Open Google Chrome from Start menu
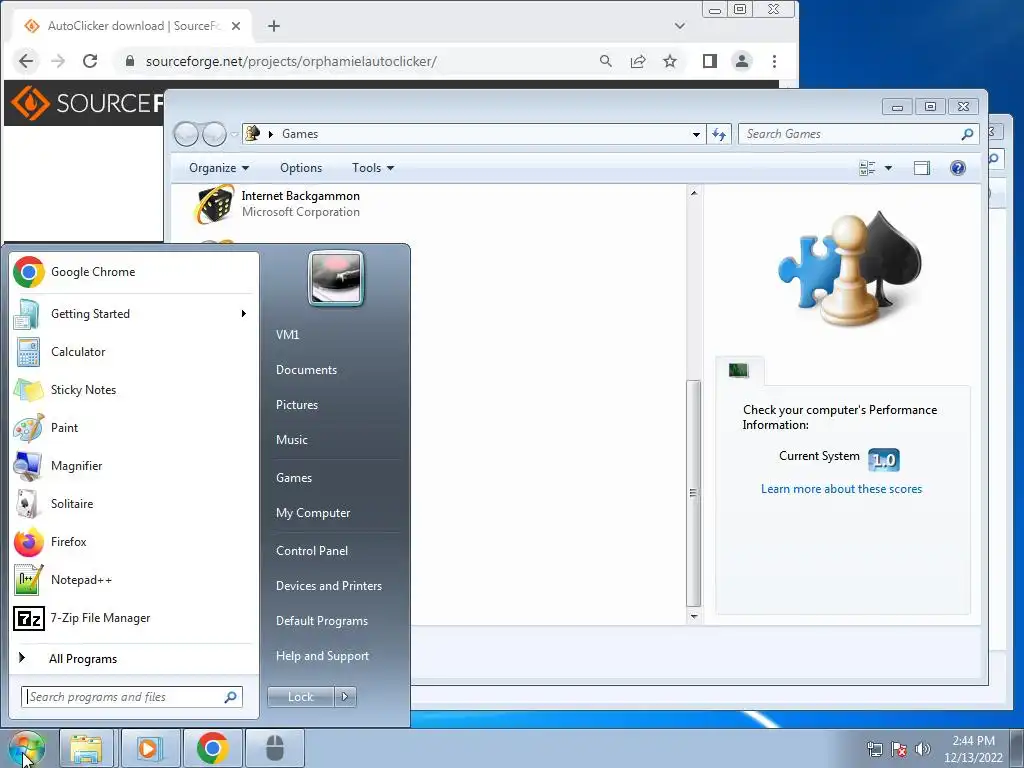This screenshot has height=768, width=1024. coord(134,272)
